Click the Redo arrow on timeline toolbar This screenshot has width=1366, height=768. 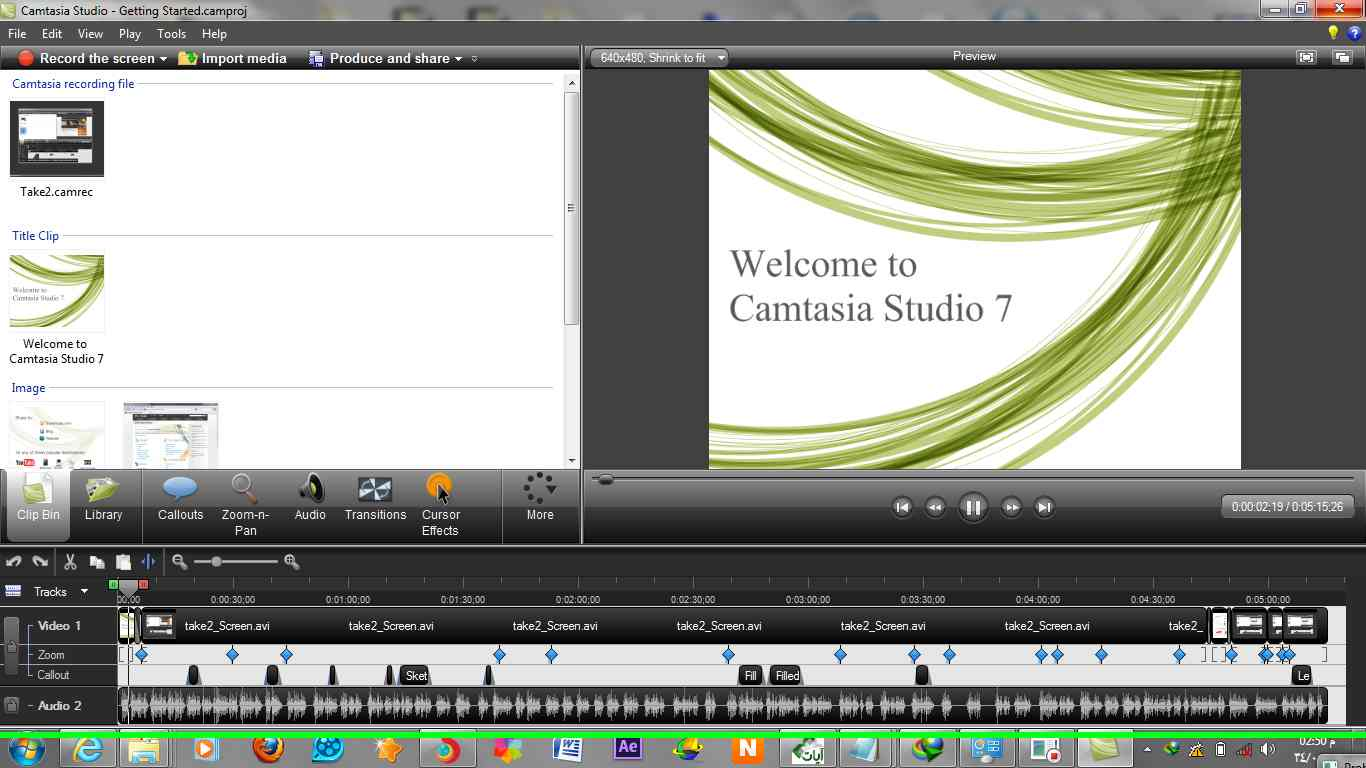point(40,562)
